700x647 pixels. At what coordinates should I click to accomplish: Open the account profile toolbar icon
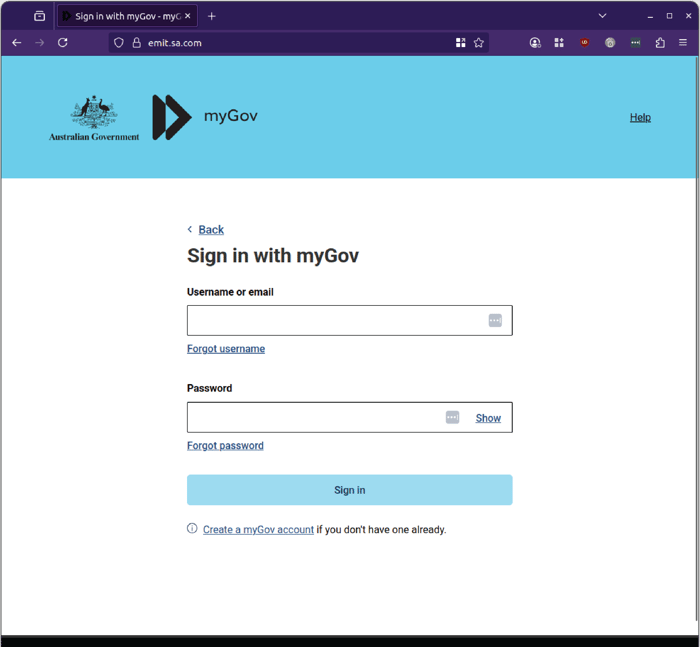click(535, 43)
